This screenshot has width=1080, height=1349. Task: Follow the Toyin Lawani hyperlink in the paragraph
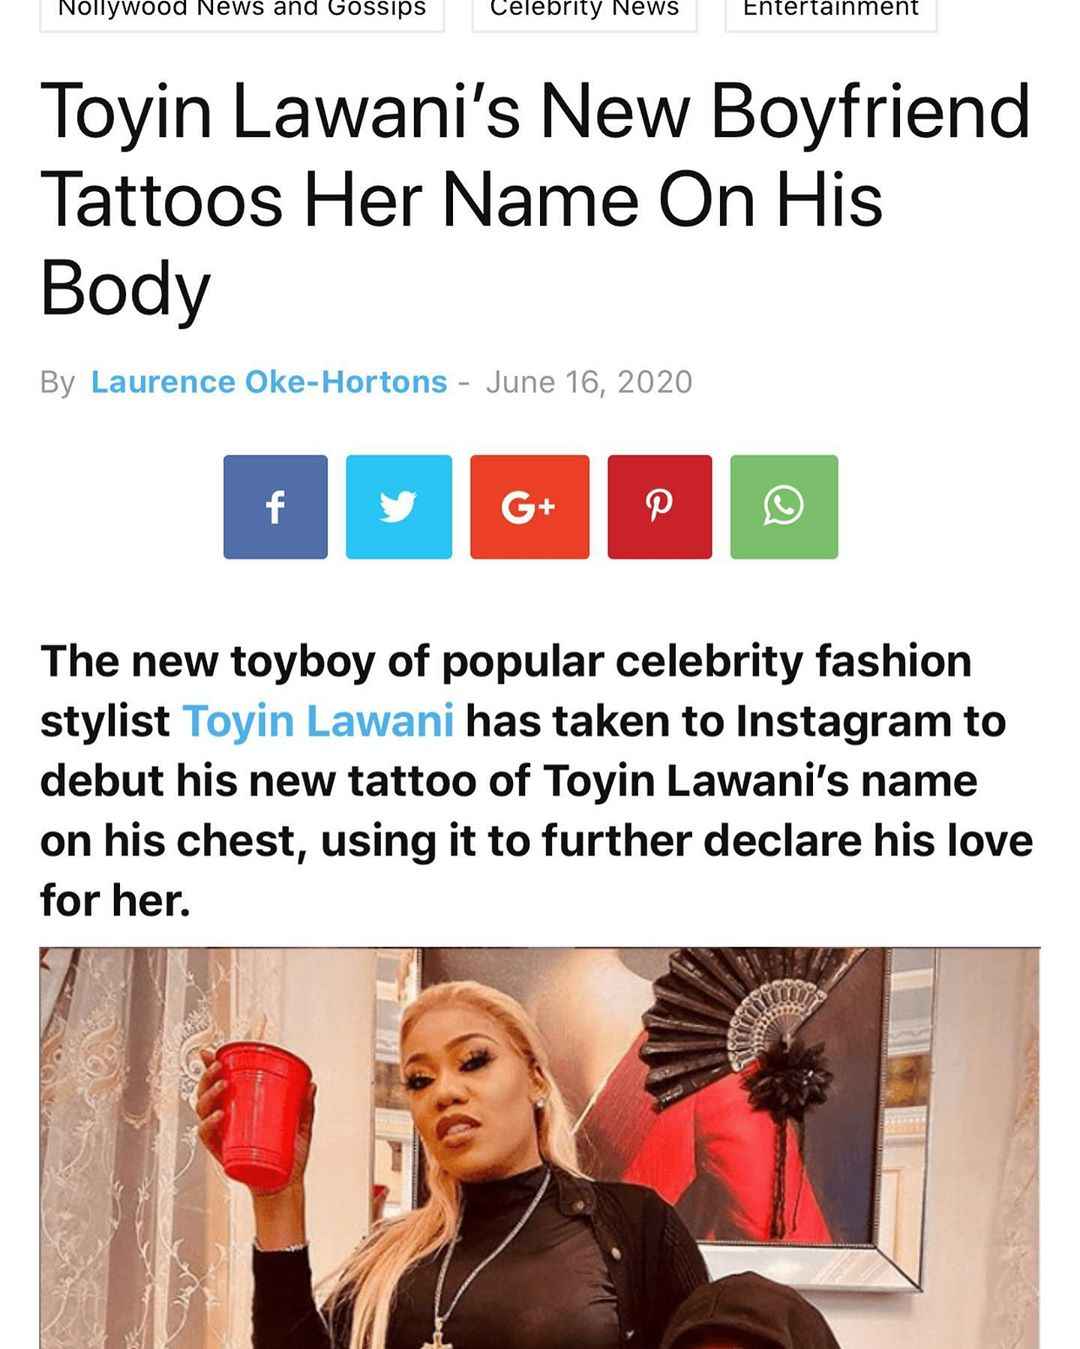point(318,721)
